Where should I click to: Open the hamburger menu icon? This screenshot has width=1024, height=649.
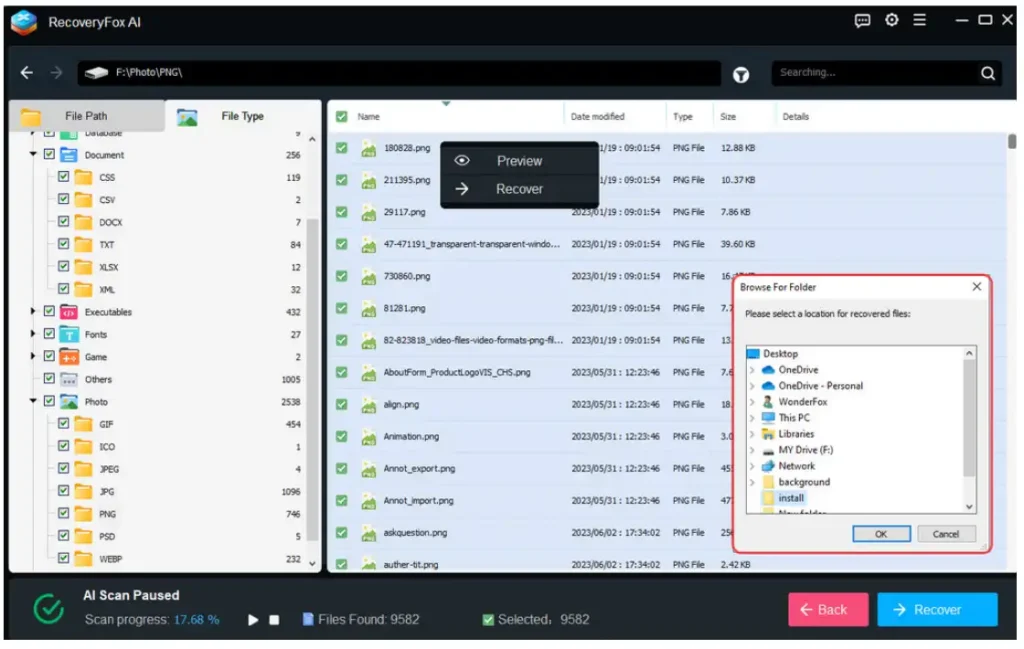click(x=920, y=20)
